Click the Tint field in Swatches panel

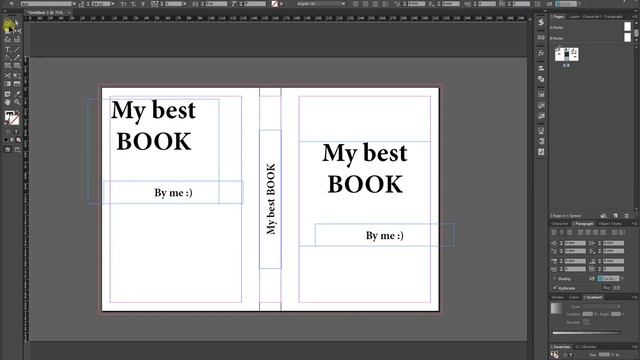(604, 355)
